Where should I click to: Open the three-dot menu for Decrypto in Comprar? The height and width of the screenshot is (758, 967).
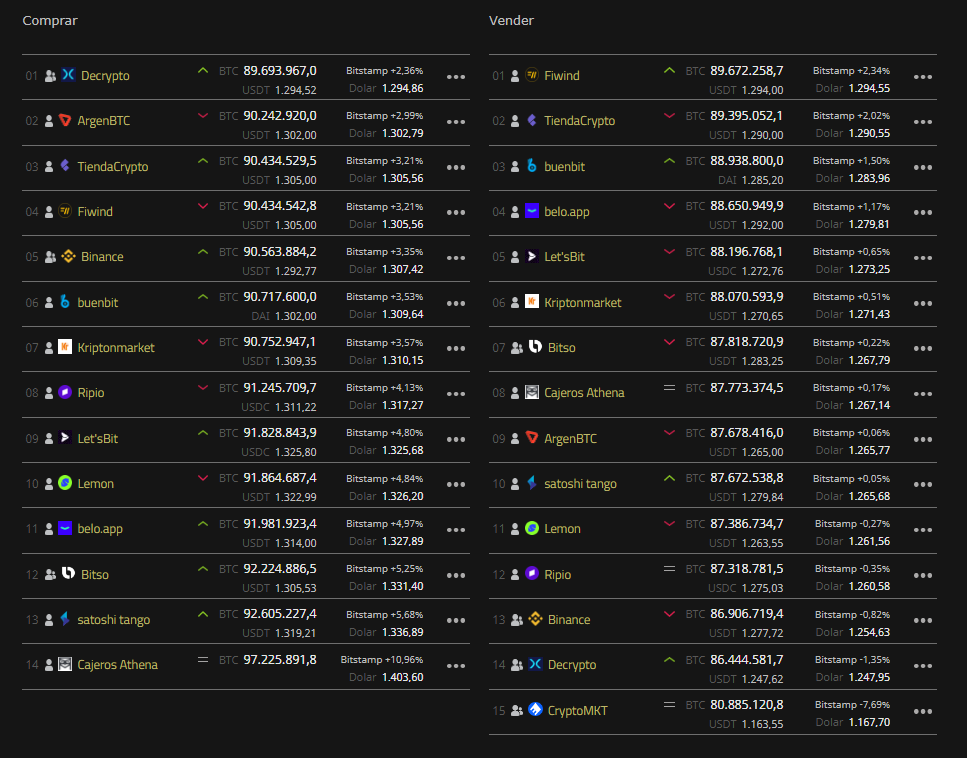(x=456, y=77)
